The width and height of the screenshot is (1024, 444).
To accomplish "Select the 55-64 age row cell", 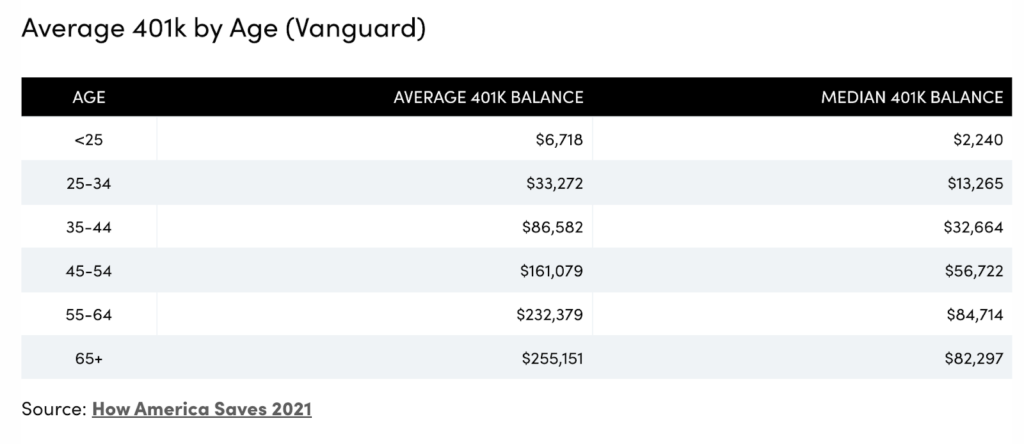I will pos(89,314).
